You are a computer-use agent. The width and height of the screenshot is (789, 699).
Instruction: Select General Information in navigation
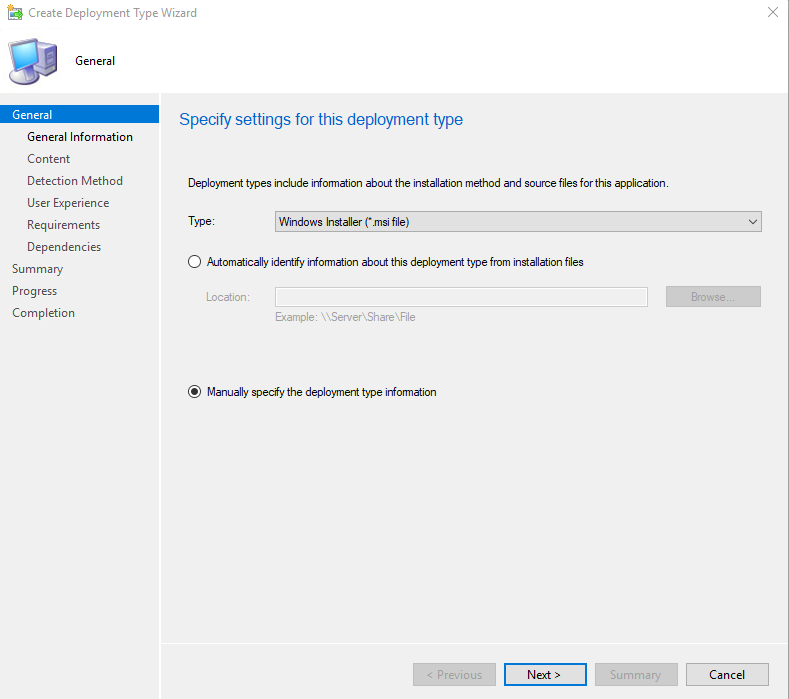80,137
